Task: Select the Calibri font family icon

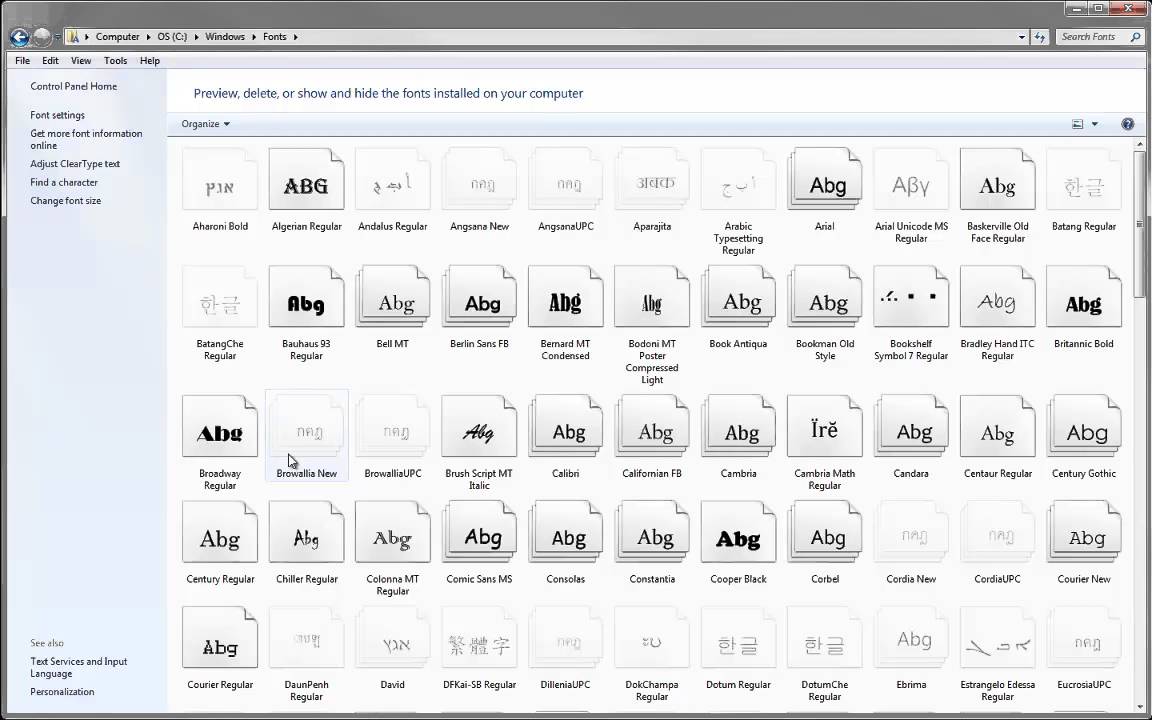Action: [x=566, y=426]
